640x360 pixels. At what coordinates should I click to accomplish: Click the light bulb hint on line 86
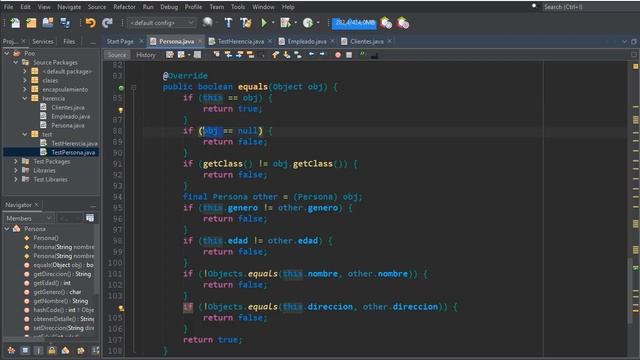121,110
